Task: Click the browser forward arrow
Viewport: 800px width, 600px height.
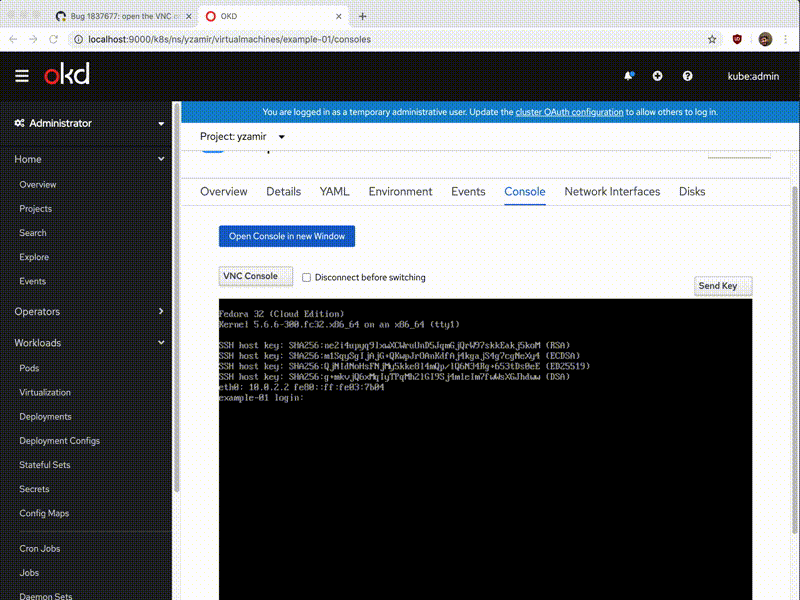Action: click(x=33, y=39)
